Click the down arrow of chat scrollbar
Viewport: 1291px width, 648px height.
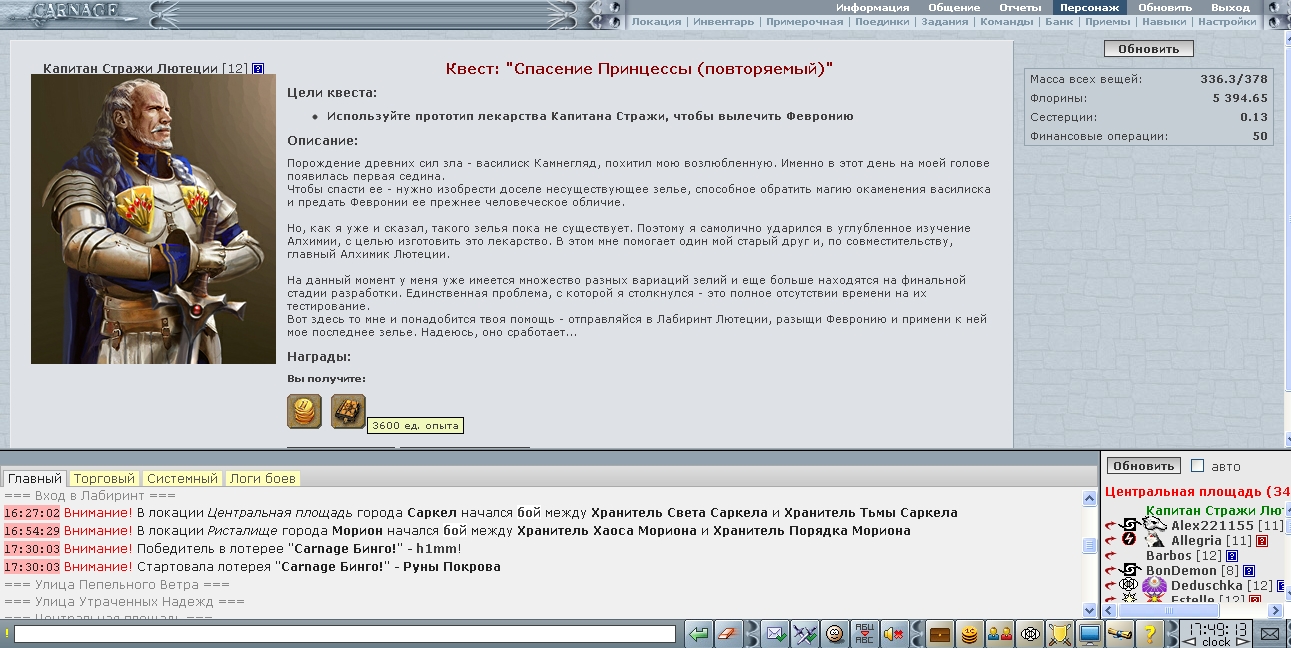[1090, 609]
